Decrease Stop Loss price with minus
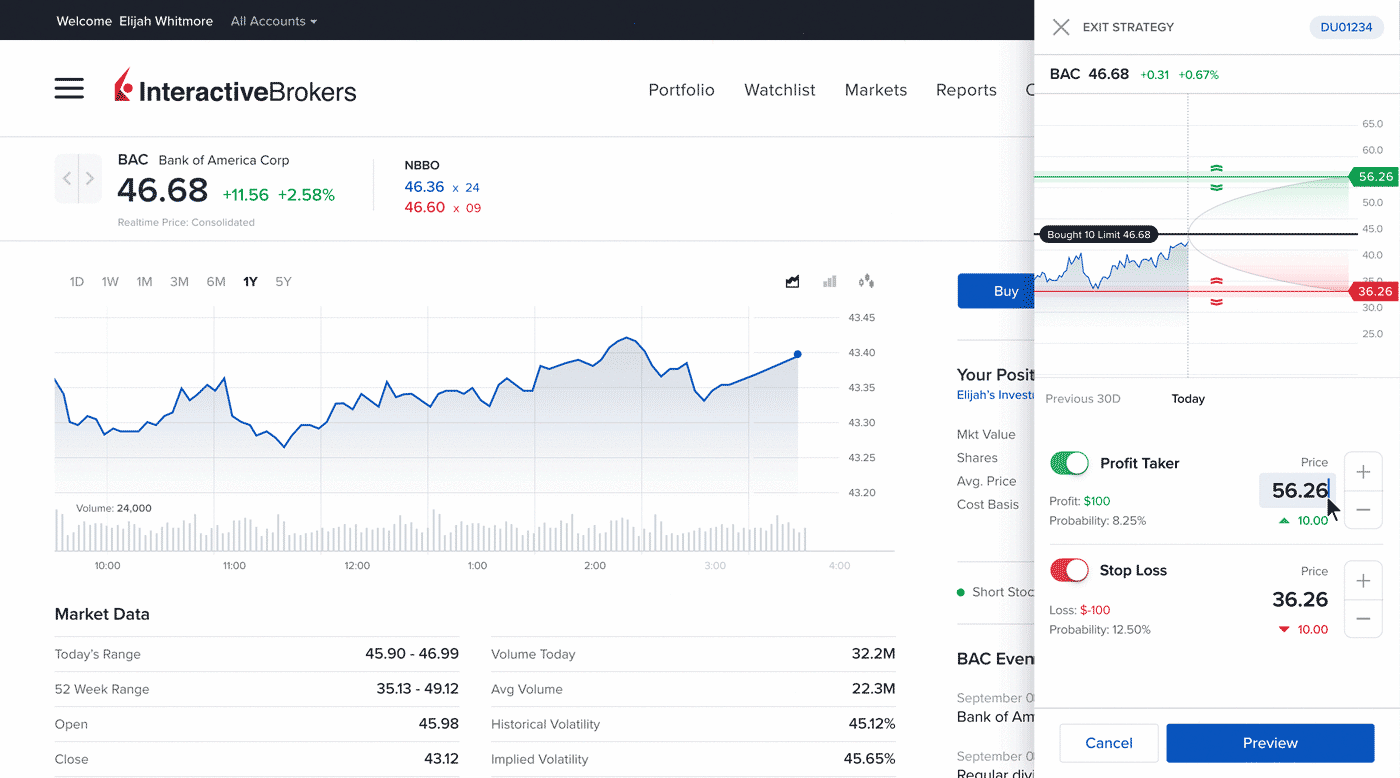Screen dimensions: 1400x778 pos(1363,618)
